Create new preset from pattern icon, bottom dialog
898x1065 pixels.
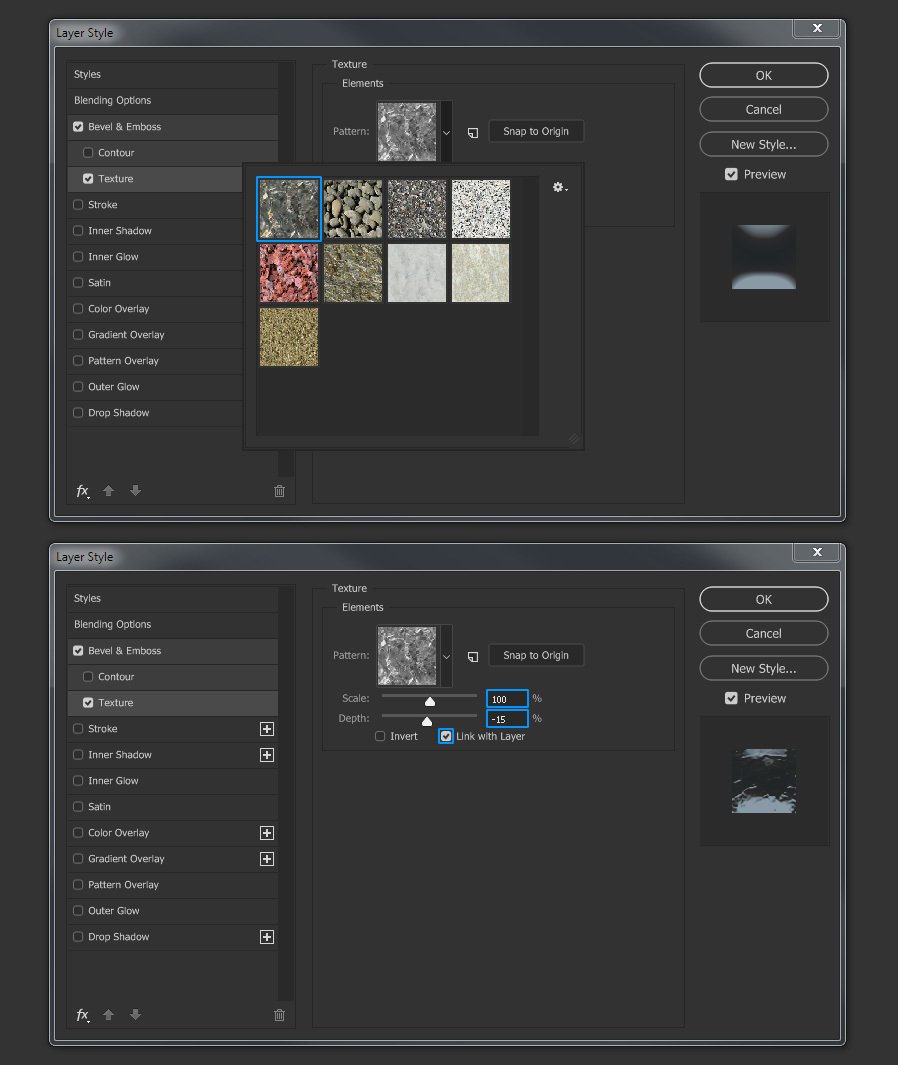pos(473,656)
